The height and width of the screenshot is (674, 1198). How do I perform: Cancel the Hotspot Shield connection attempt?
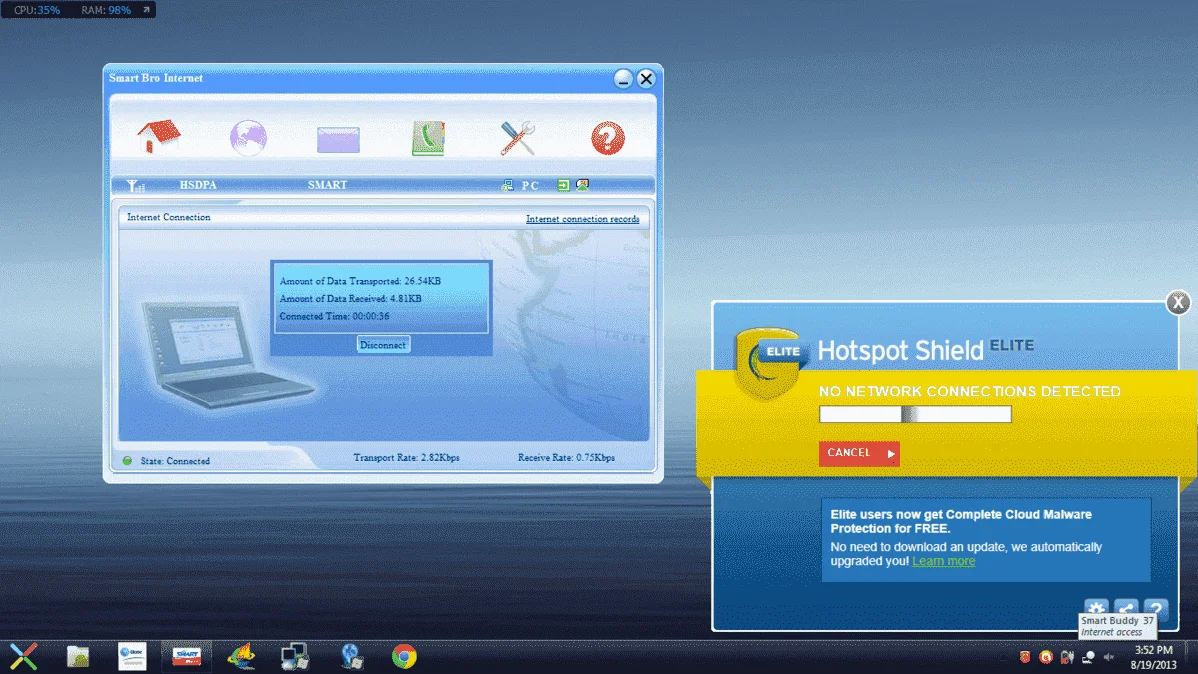point(859,453)
